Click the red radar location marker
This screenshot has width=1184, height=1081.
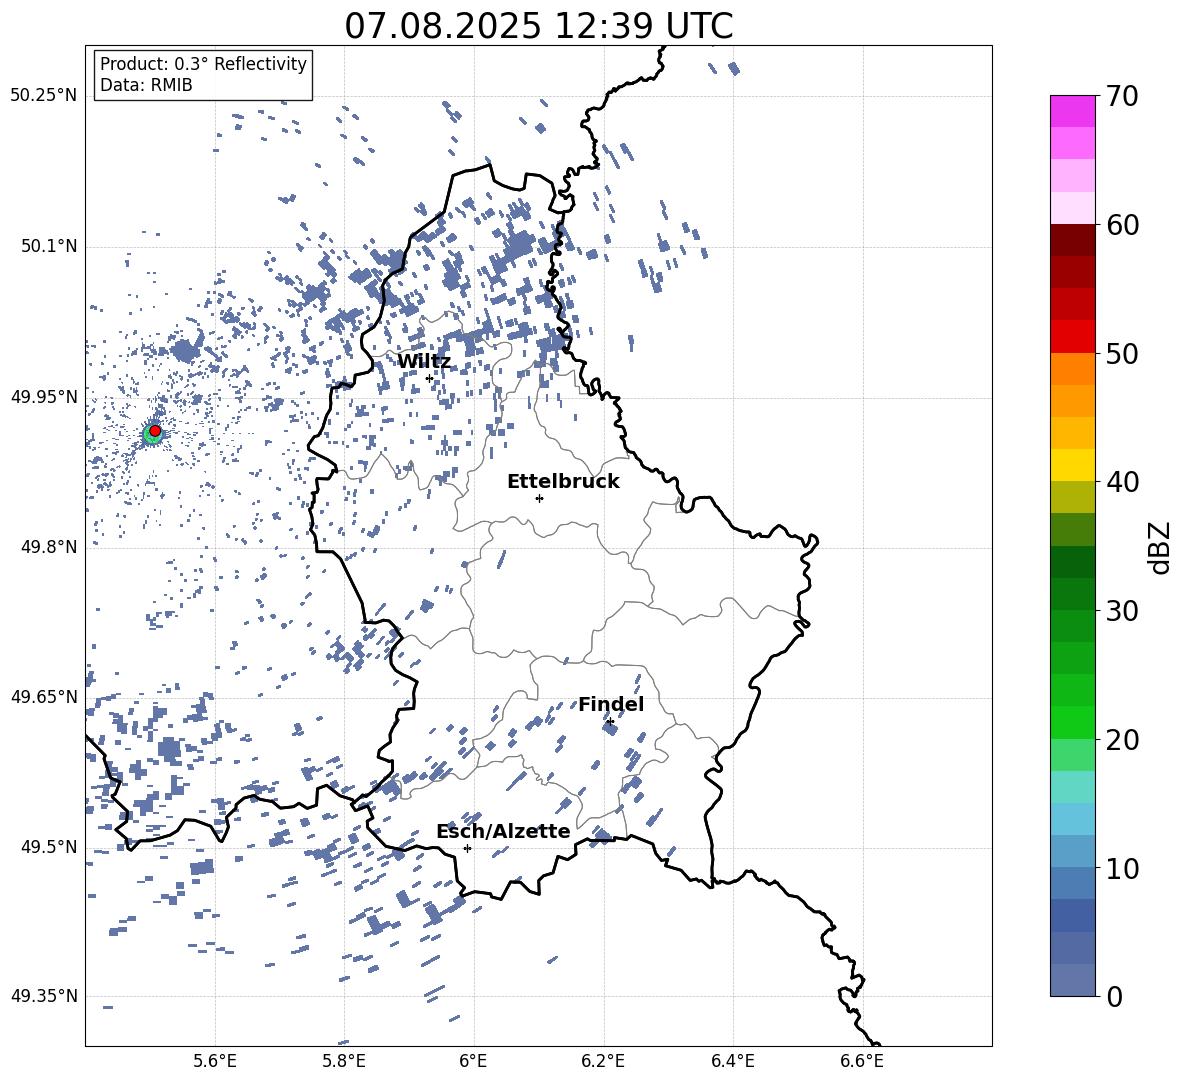155,430
